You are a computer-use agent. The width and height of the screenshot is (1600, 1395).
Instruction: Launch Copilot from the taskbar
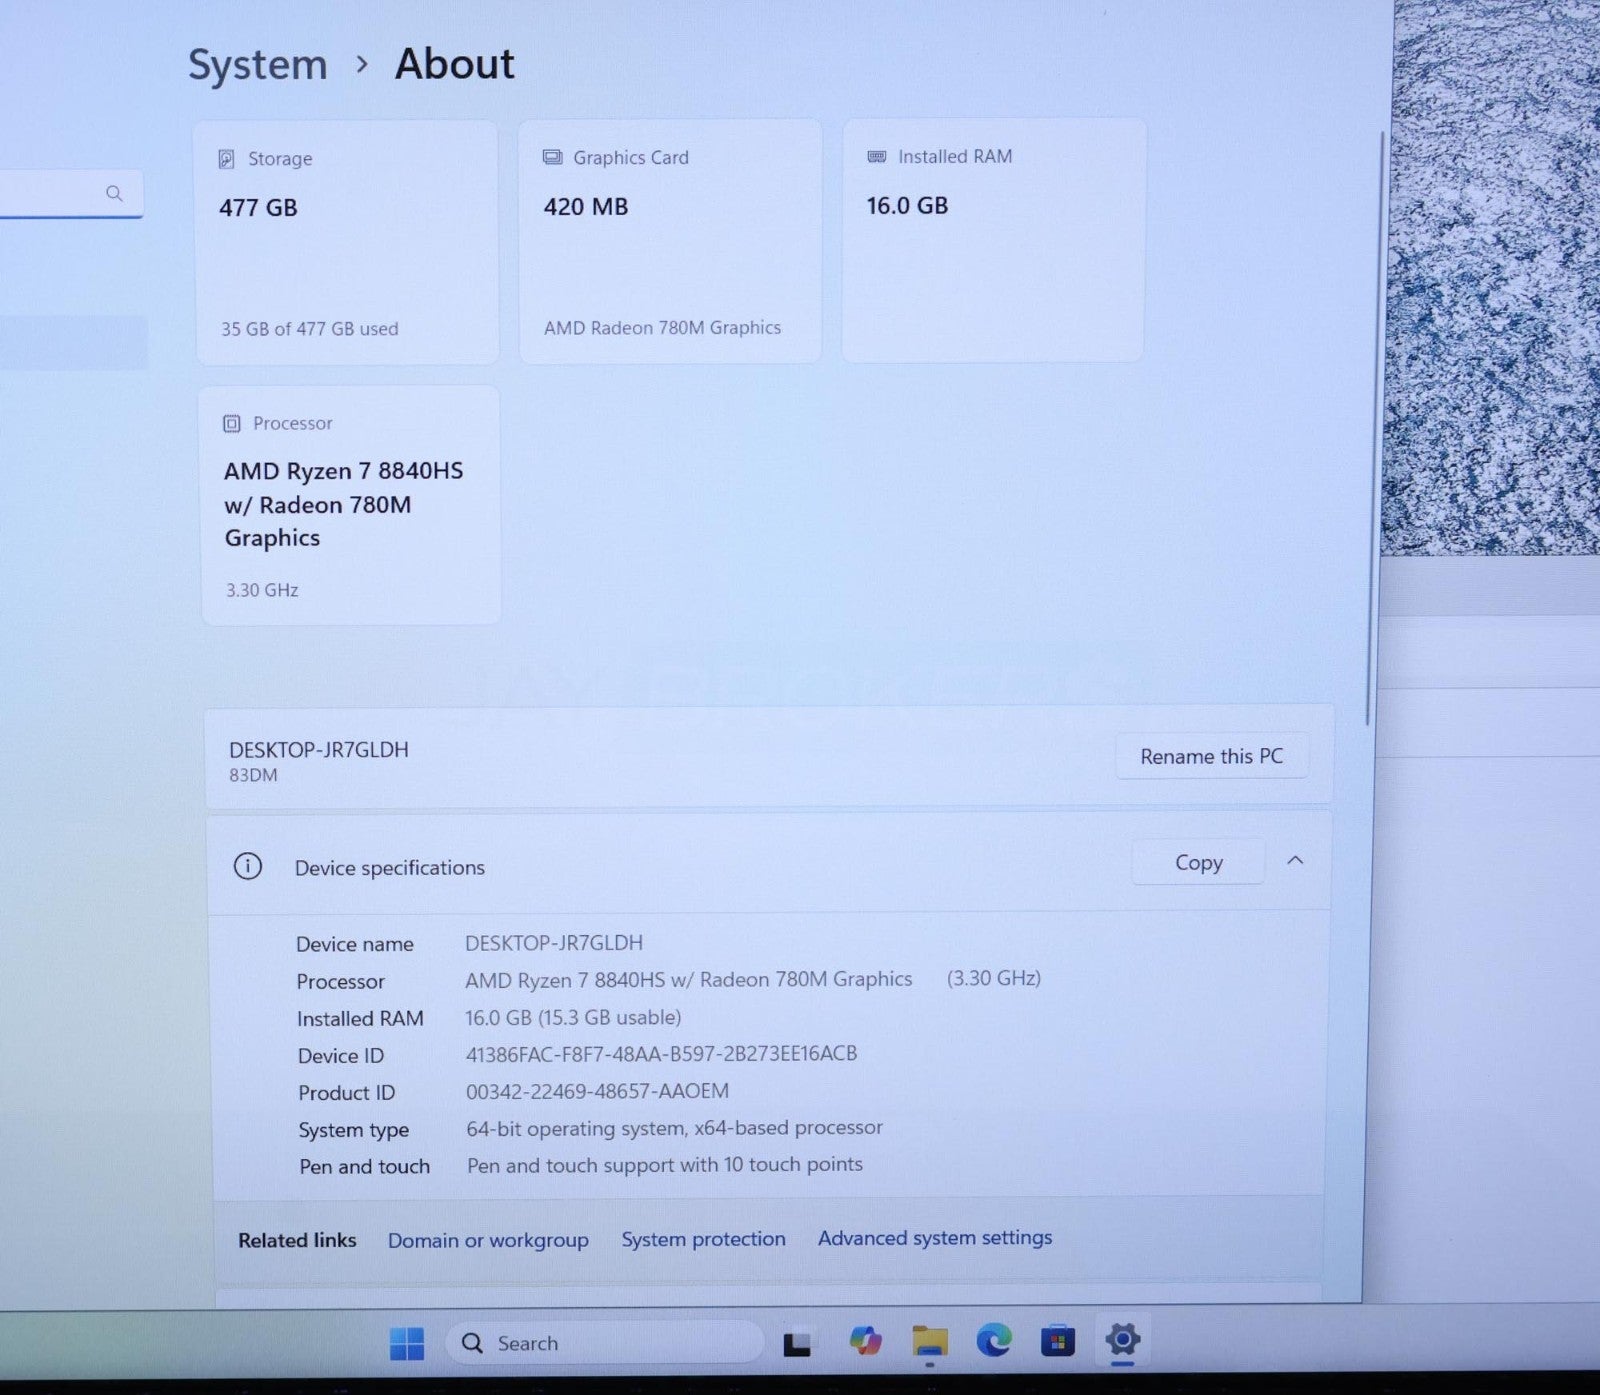tap(865, 1341)
